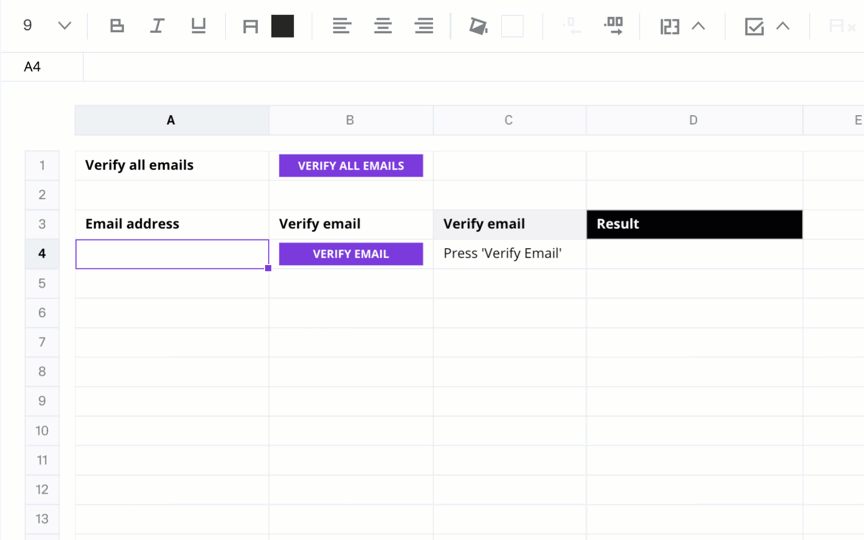Select row 2 header
The image size is (864, 540).
point(42,195)
